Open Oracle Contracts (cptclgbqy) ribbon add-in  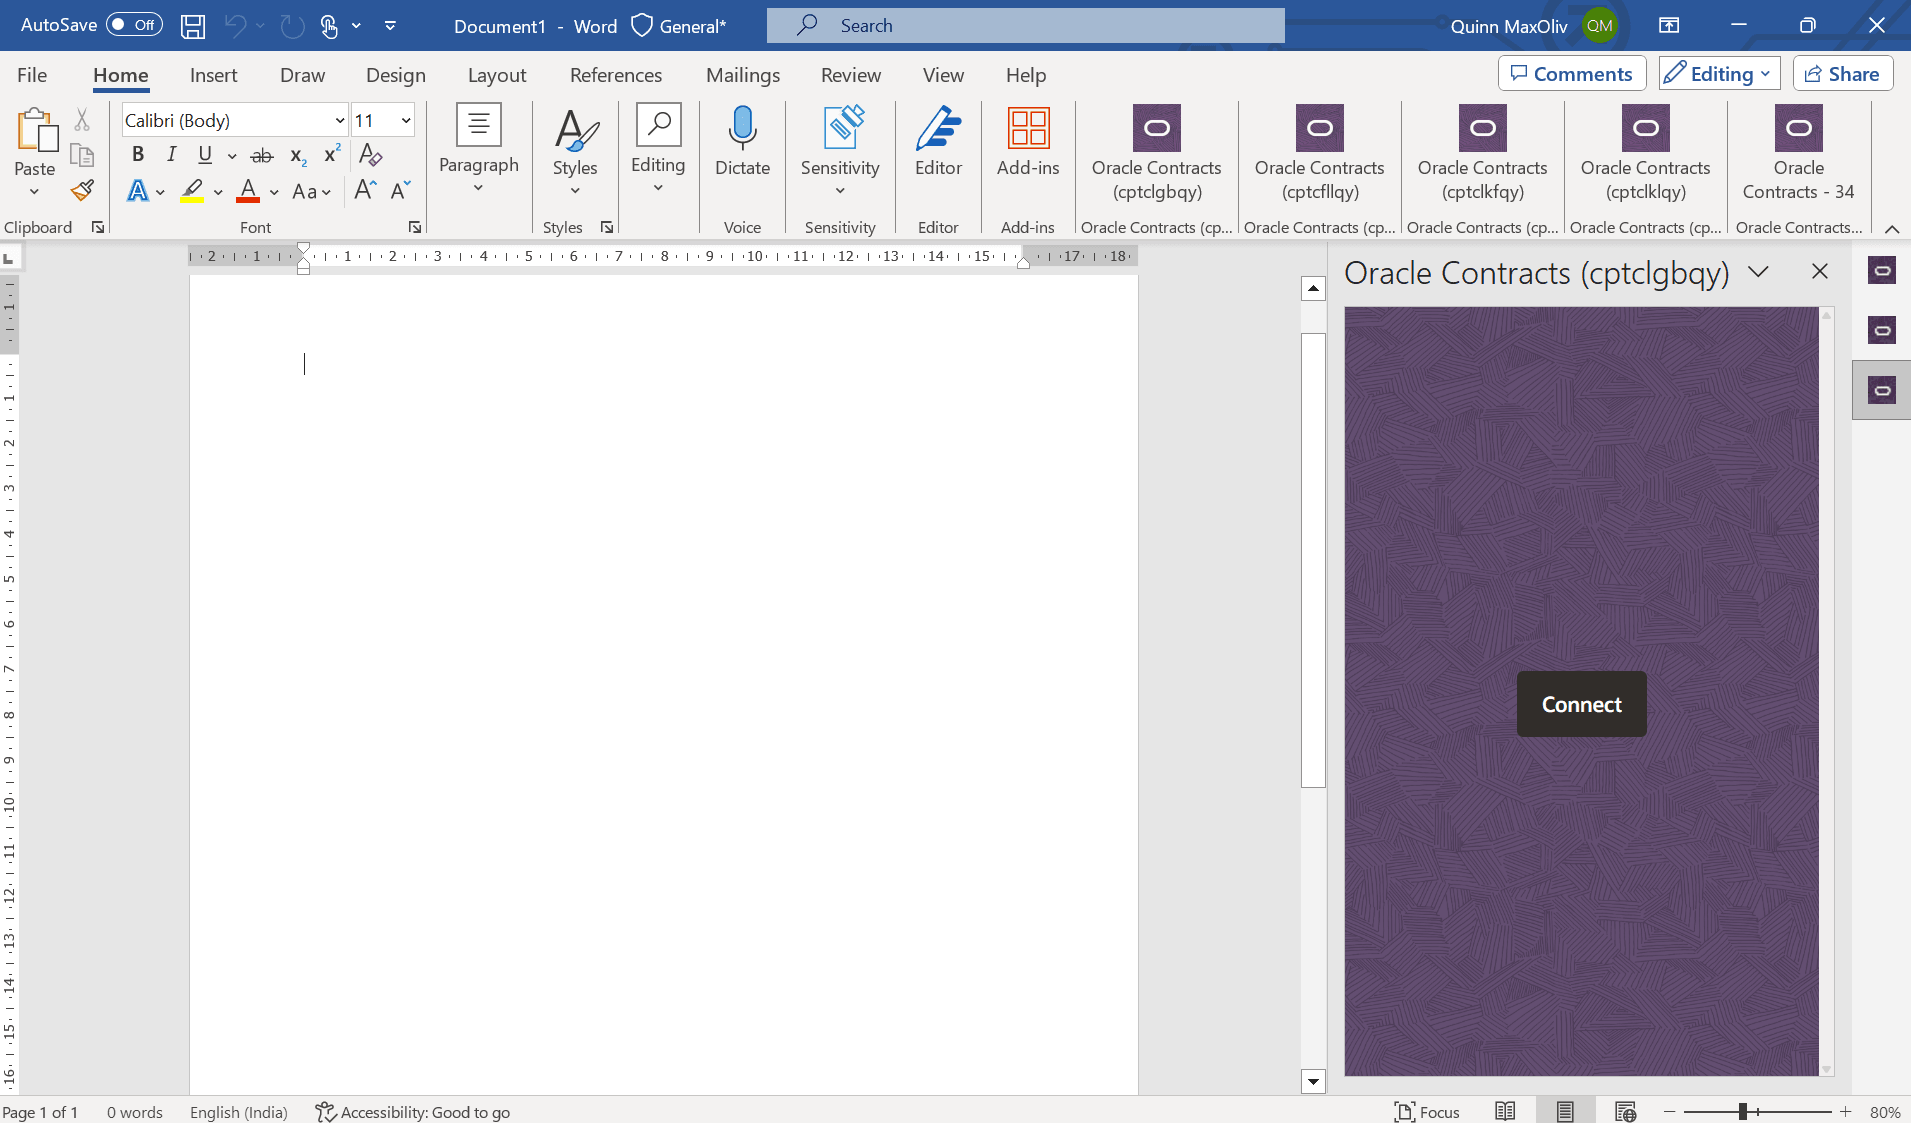(x=1157, y=153)
